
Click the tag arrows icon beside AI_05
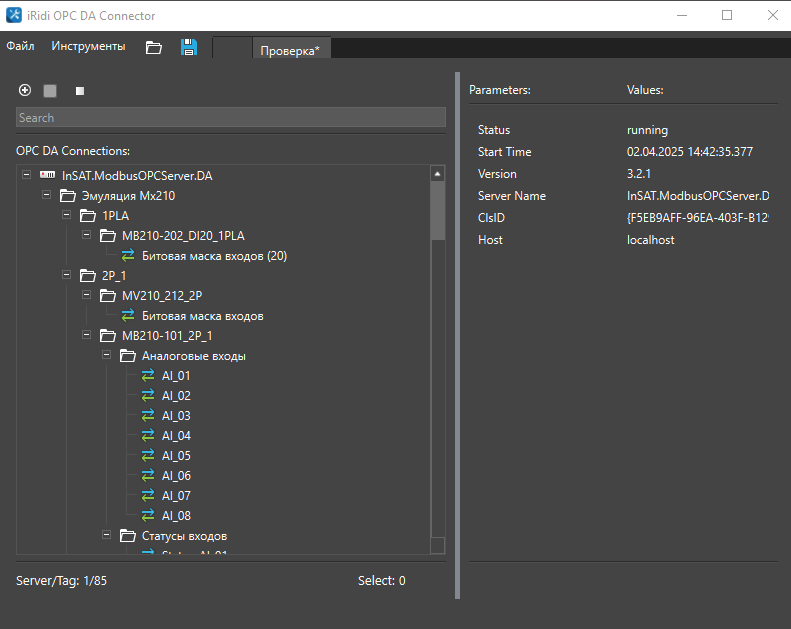pos(148,456)
